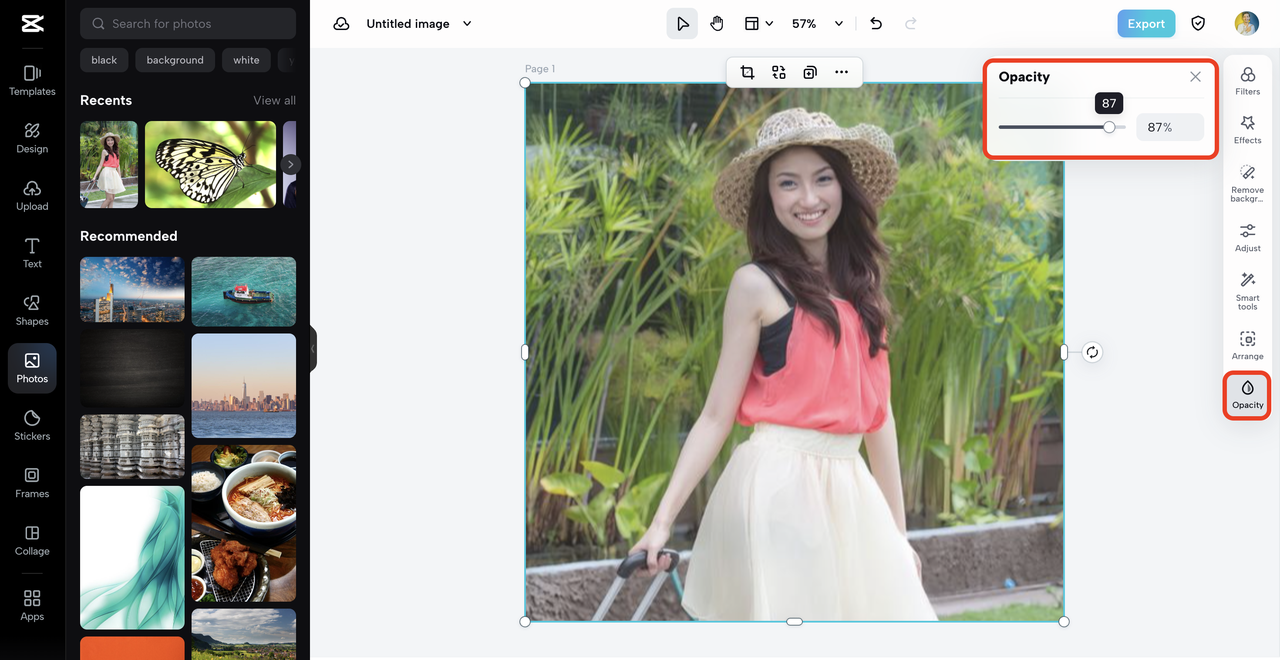Image resolution: width=1280 pixels, height=660 pixels.
Task: Open the Text panel
Action: [x=32, y=253]
